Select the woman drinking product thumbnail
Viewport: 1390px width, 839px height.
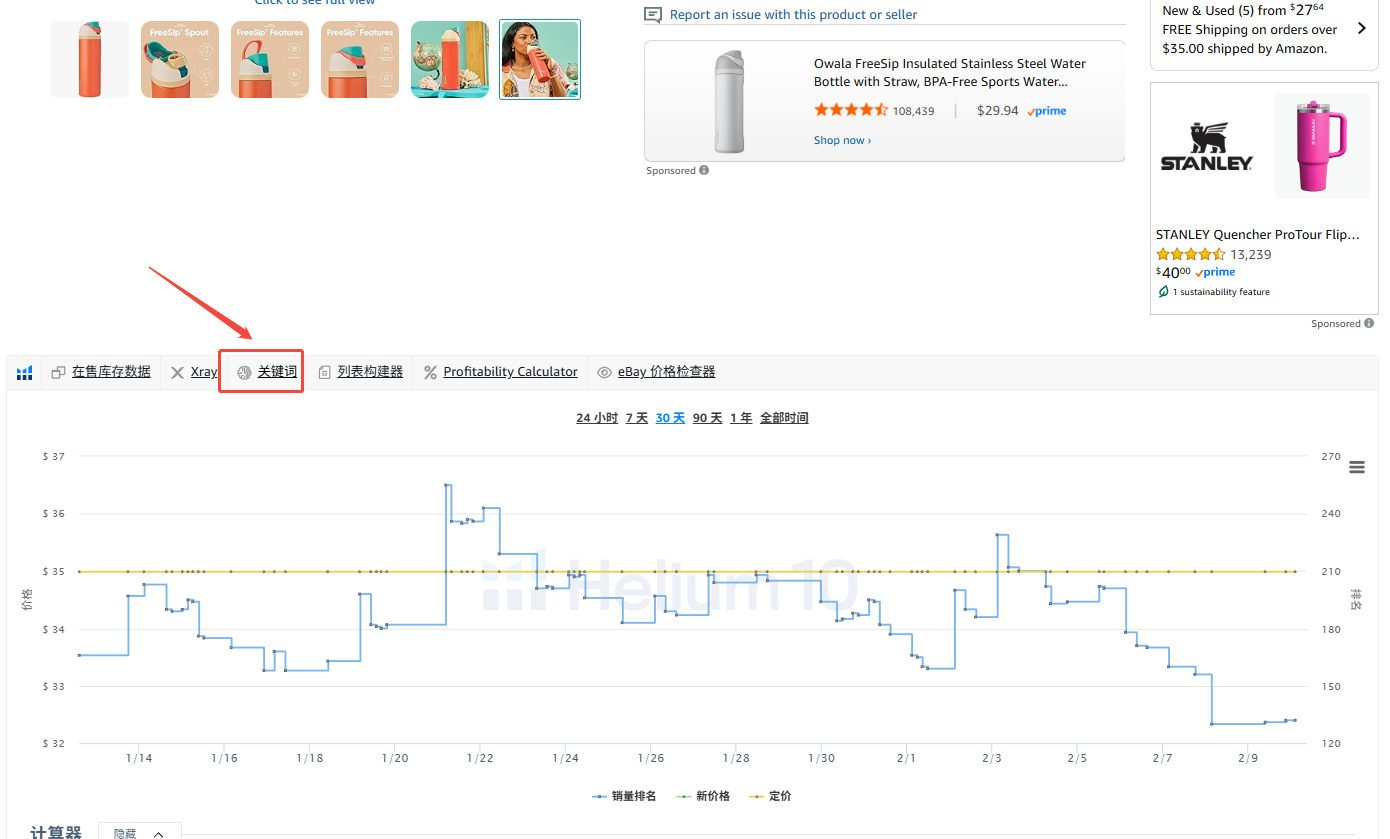coord(539,60)
